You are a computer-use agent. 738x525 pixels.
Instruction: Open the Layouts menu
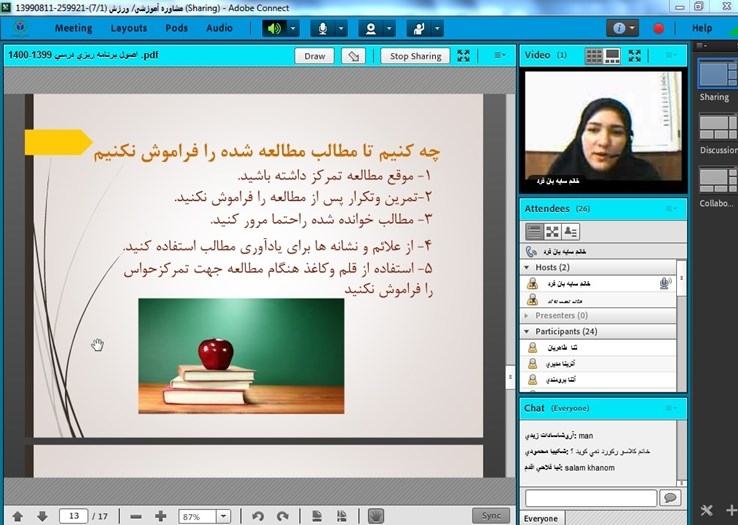128,28
